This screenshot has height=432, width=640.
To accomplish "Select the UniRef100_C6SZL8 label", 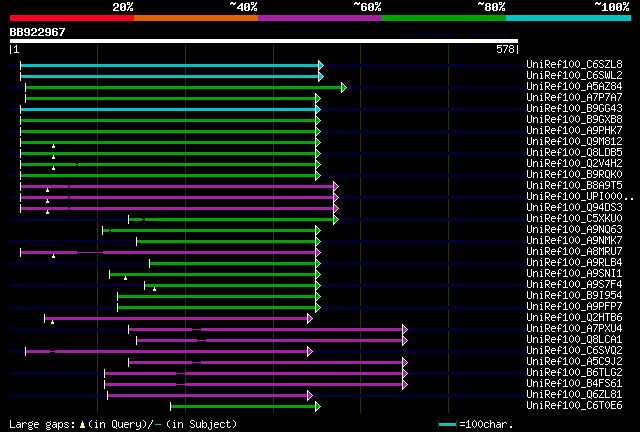I will point(574,64).
